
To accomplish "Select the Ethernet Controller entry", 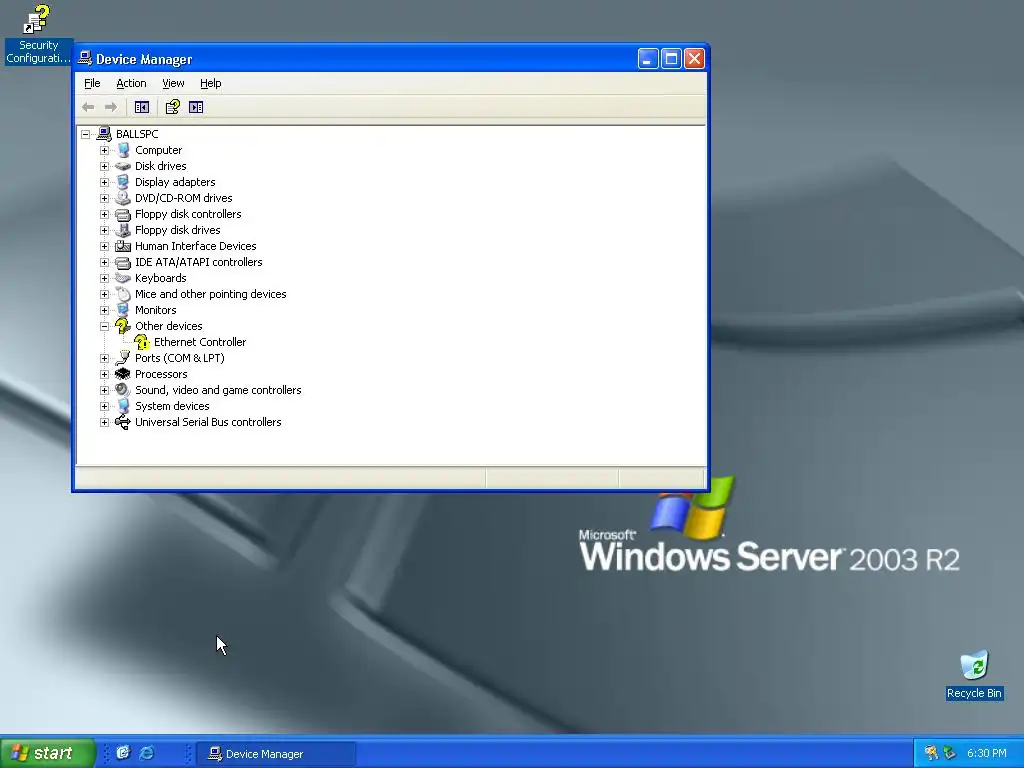I will coord(200,342).
